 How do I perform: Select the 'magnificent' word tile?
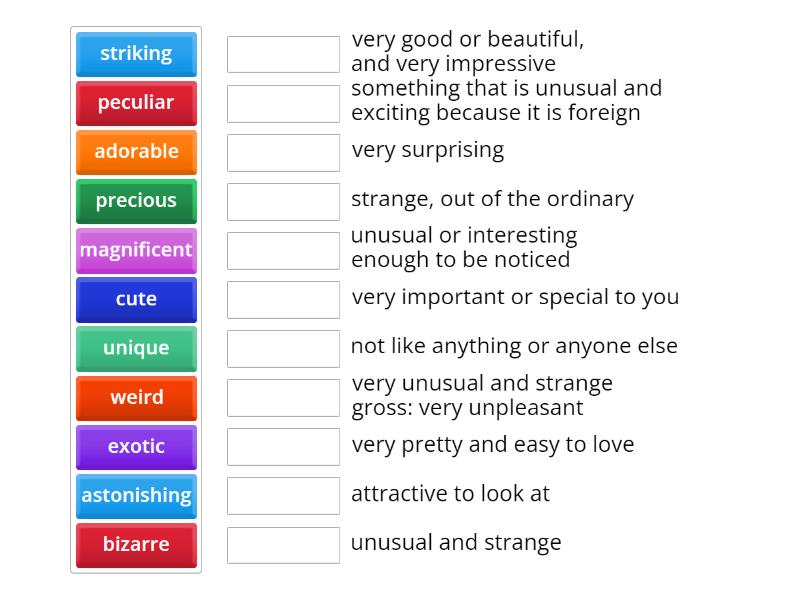136,250
